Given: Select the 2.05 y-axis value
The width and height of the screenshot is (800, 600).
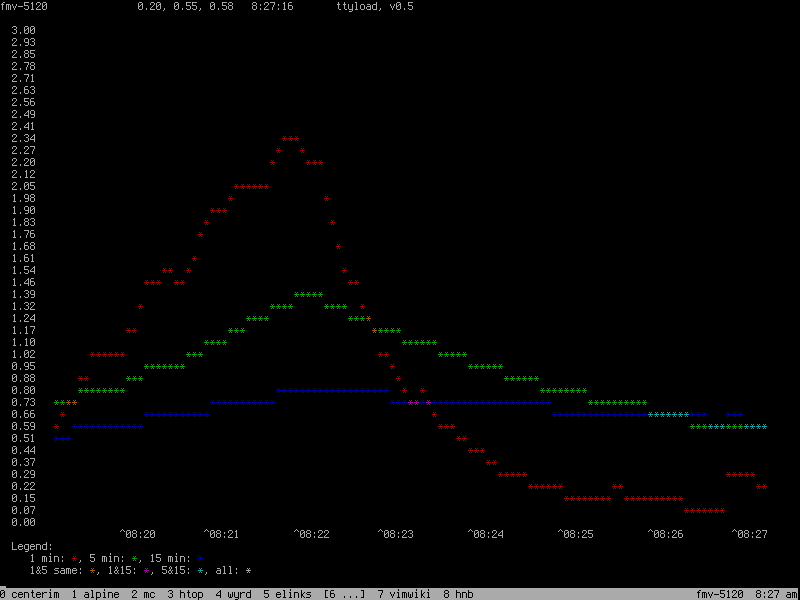Looking at the screenshot, I should click(23, 186).
